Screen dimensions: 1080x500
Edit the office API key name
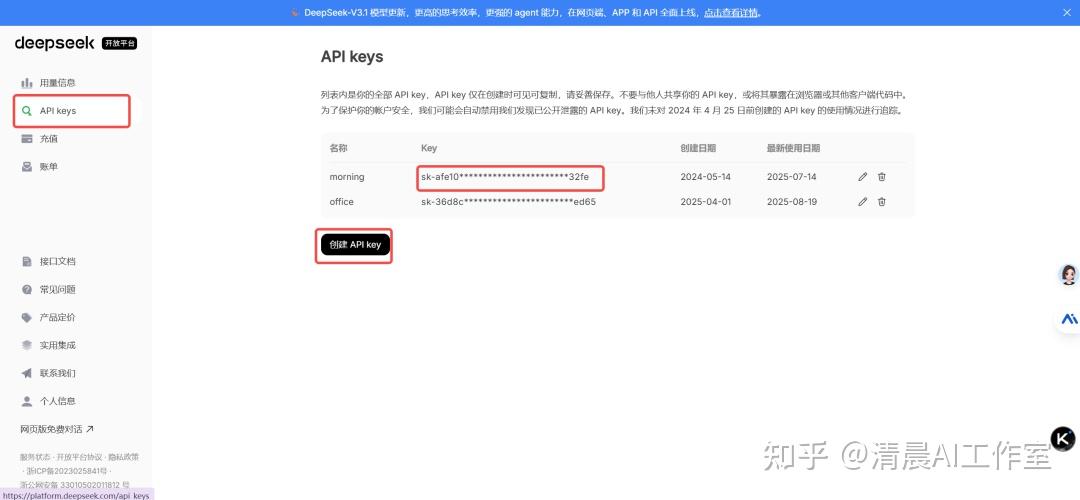pos(862,202)
